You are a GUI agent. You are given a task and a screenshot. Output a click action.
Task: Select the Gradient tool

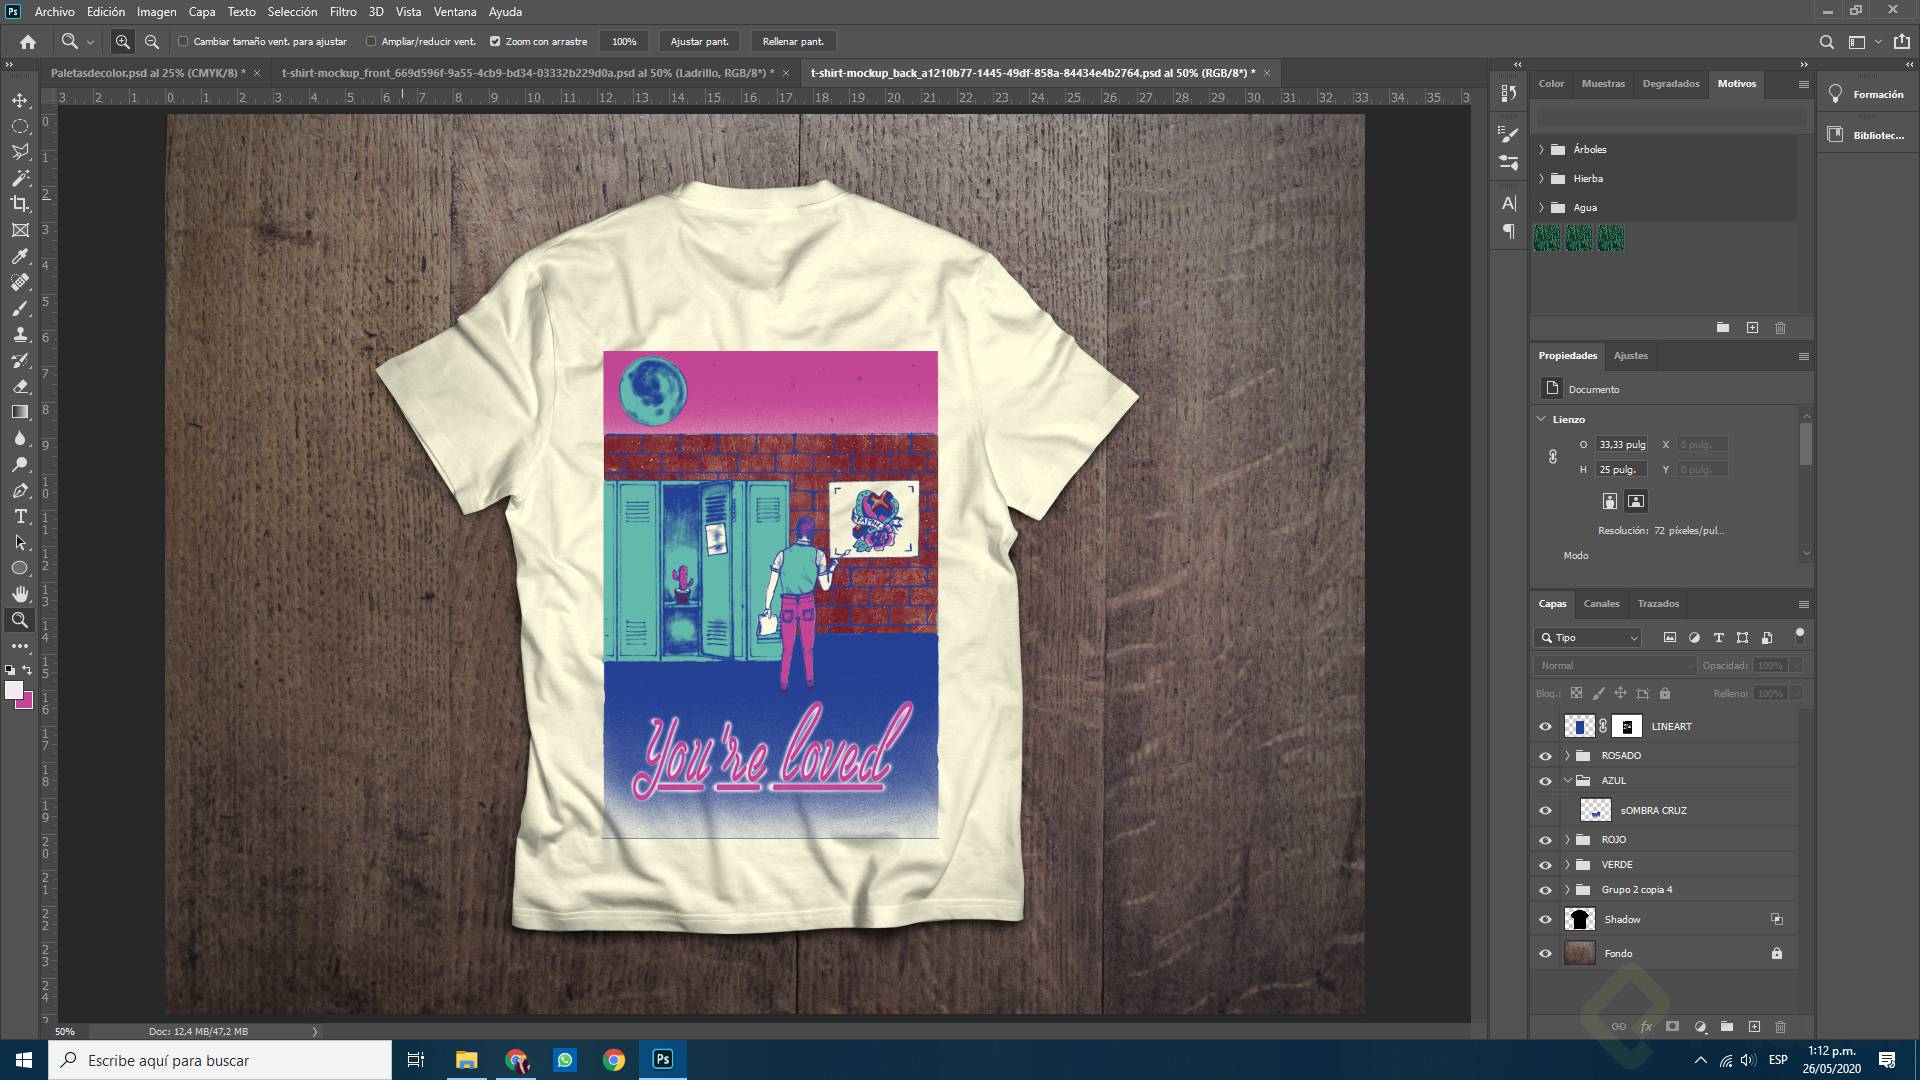[x=20, y=412]
